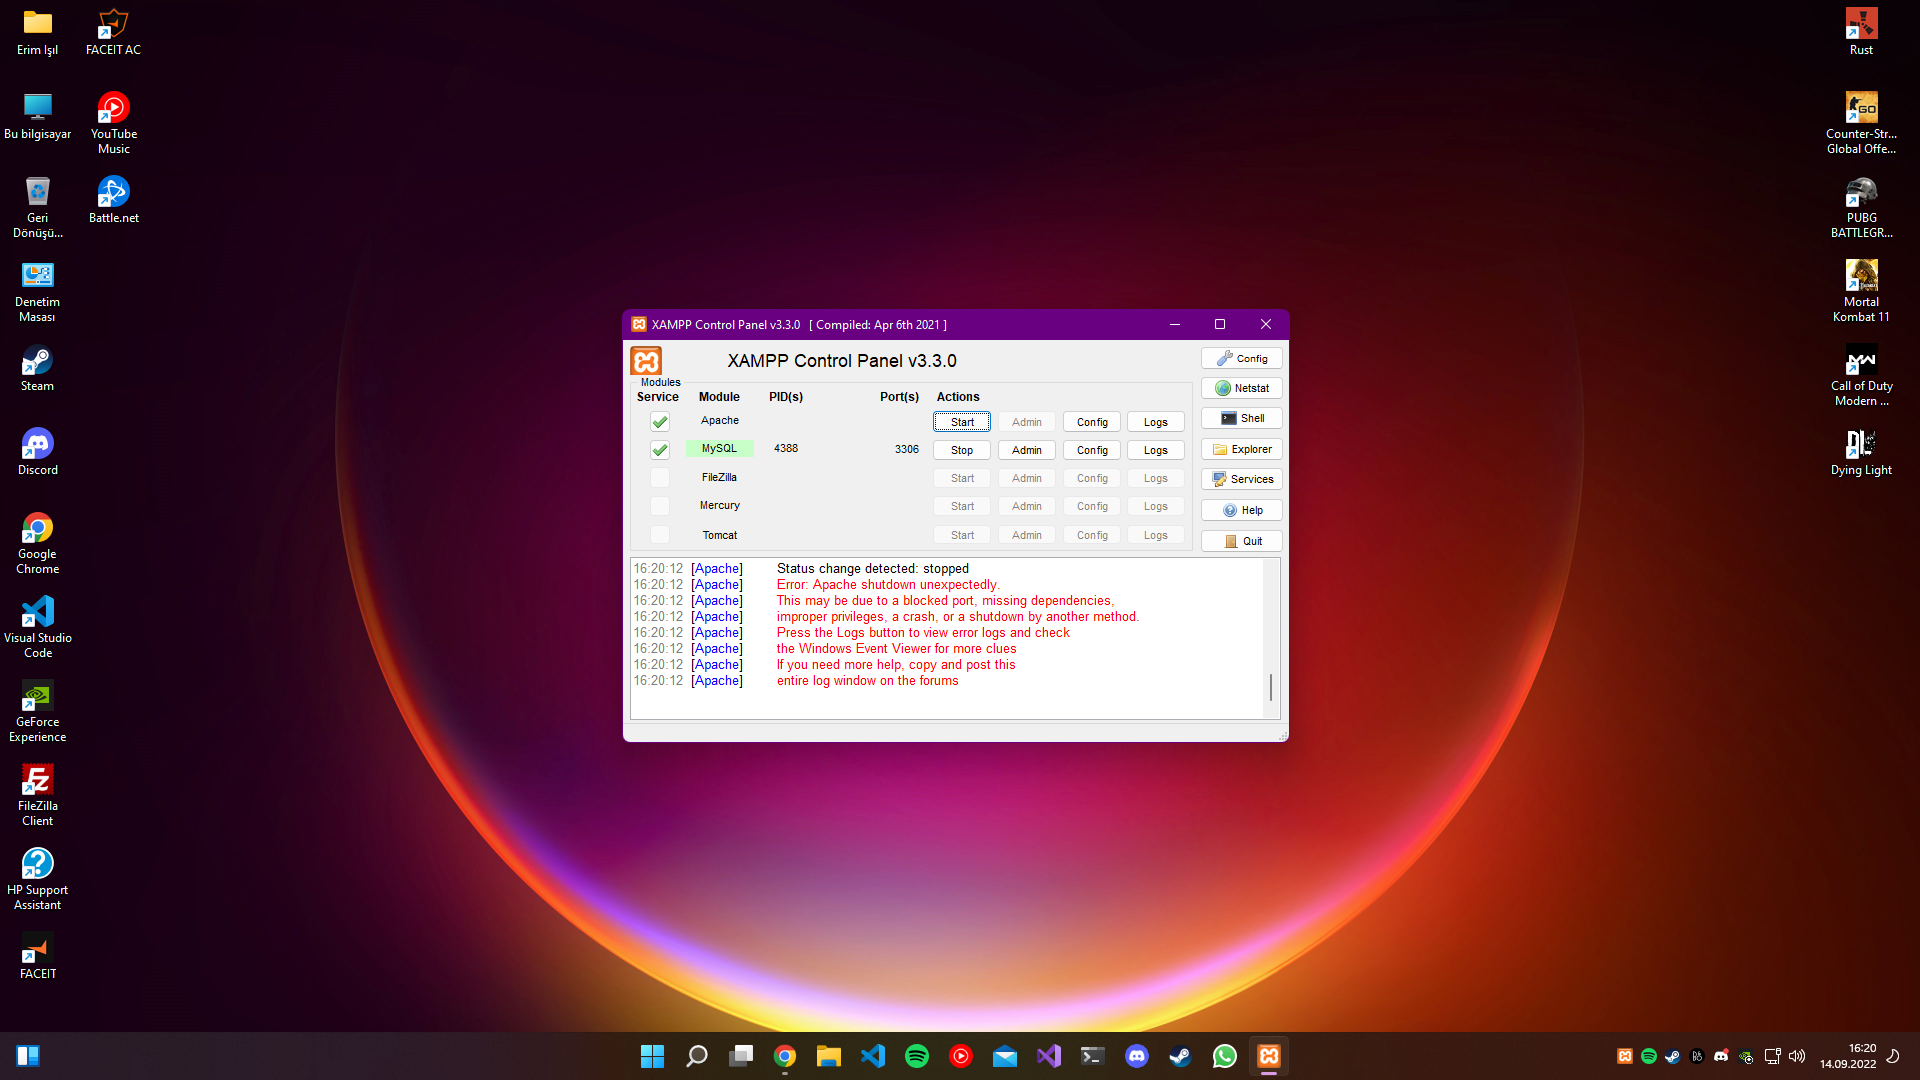Toggle the MySQL service checkbox
1920x1080 pixels.
click(660, 449)
